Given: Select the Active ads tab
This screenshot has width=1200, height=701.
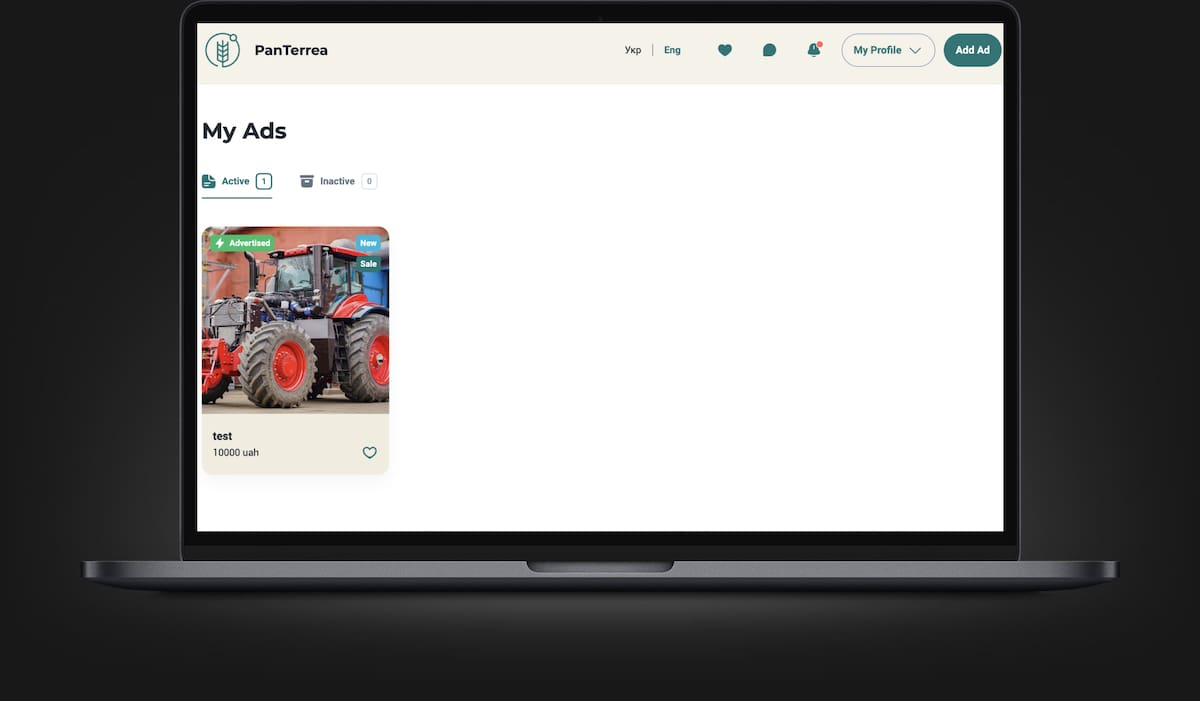Looking at the screenshot, I should [x=237, y=182].
